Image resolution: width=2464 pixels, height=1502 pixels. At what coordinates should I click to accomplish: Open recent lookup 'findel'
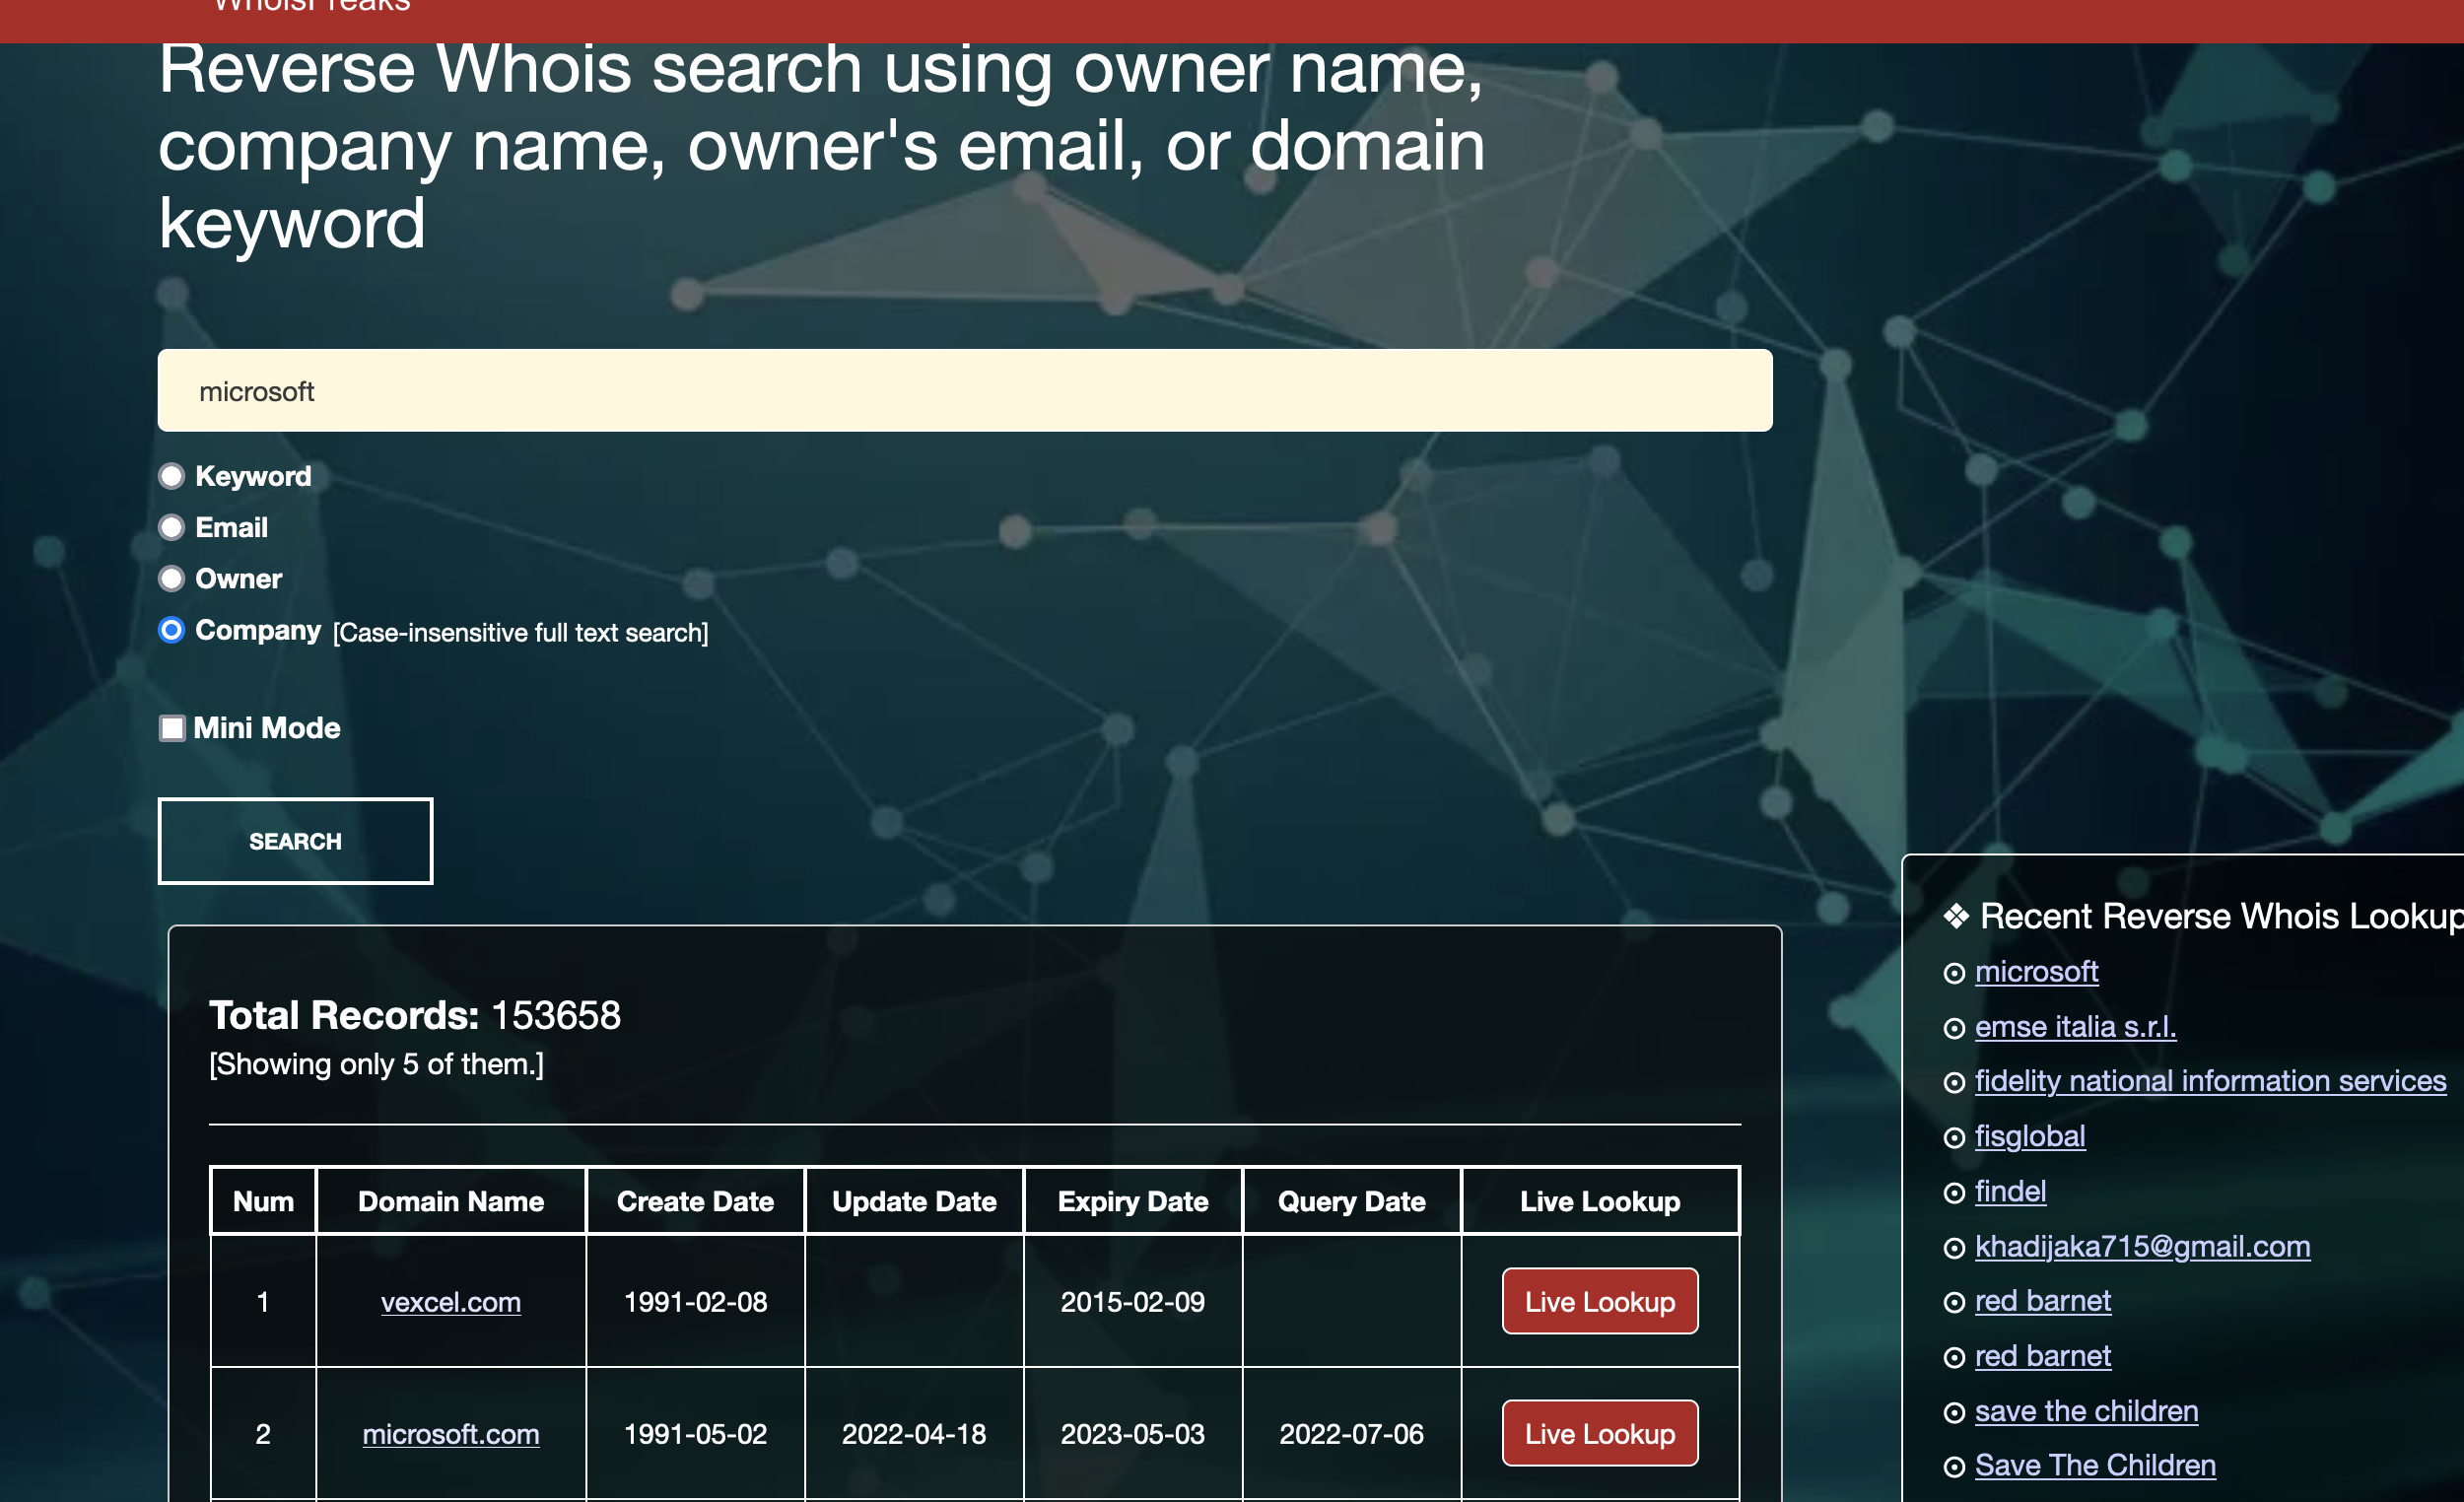[x=2011, y=1191]
